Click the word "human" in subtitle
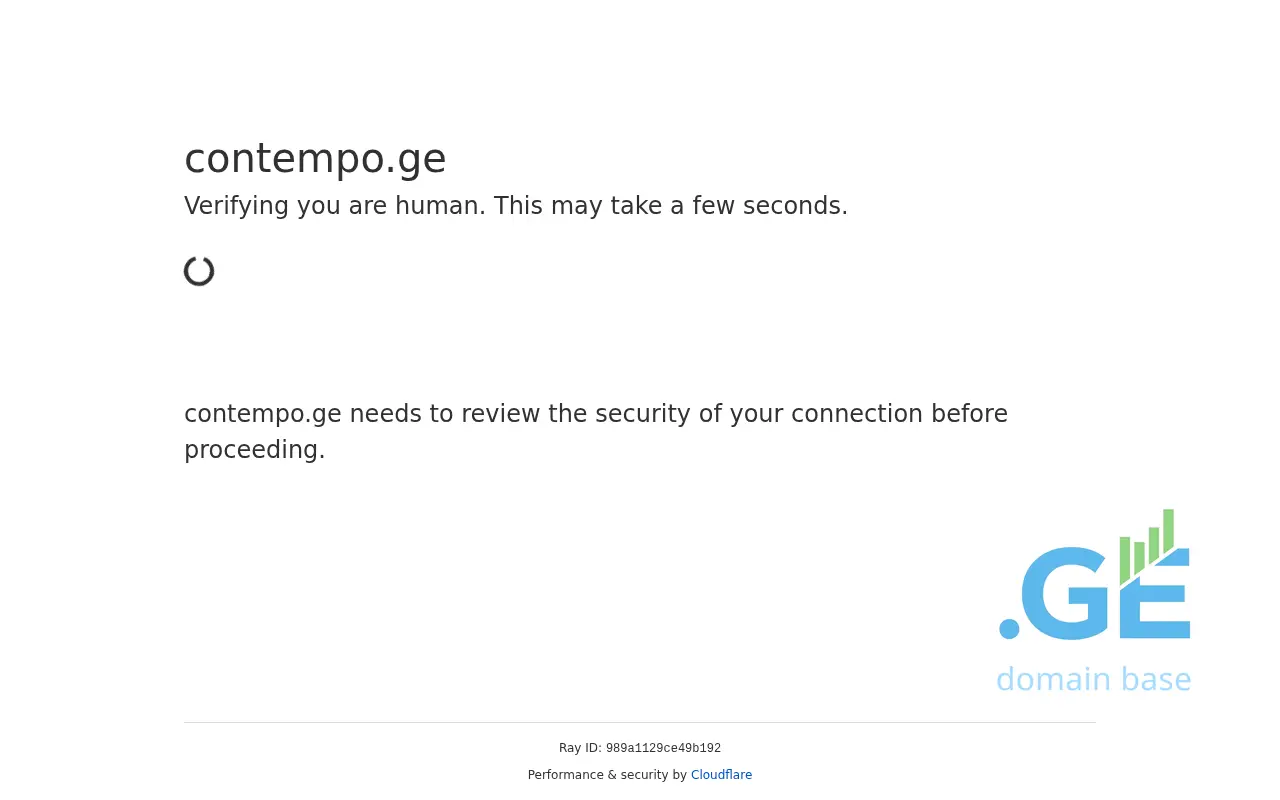 click(x=440, y=206)
